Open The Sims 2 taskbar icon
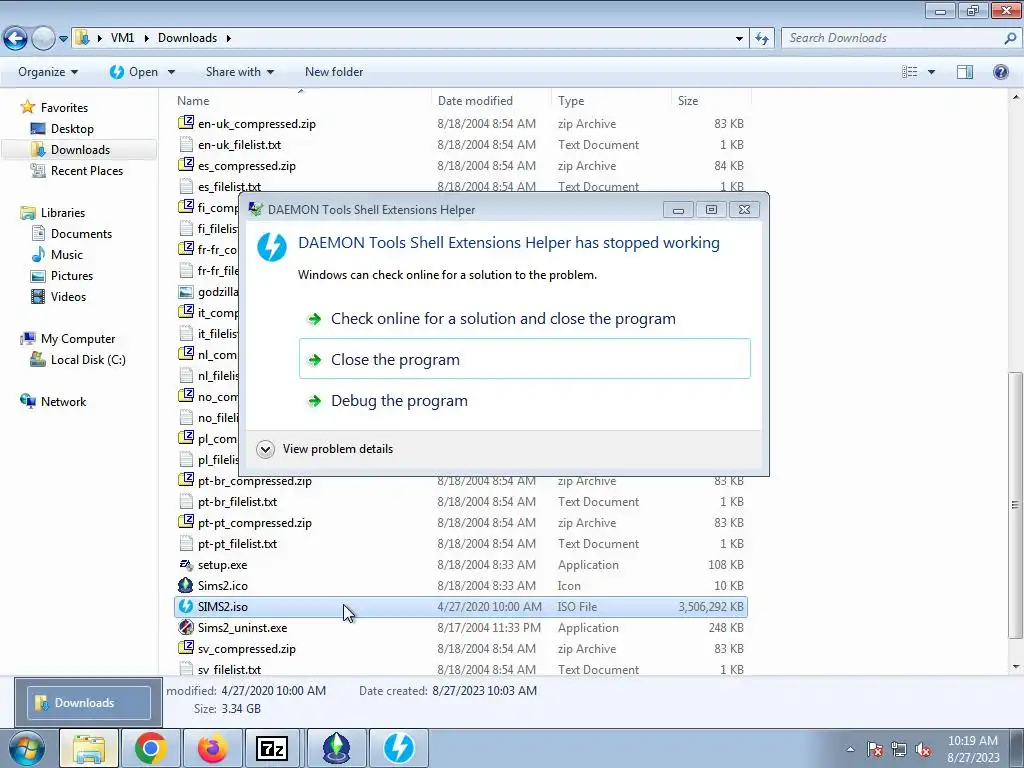 tap(336, 748)
